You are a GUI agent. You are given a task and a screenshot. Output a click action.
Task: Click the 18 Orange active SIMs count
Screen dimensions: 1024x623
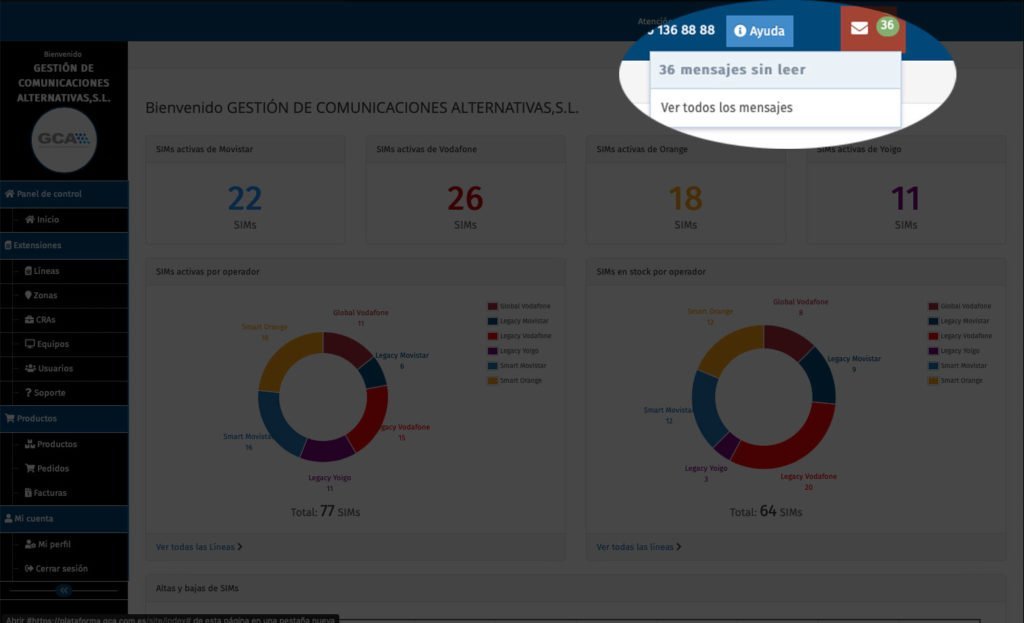[x=686, y=199]
